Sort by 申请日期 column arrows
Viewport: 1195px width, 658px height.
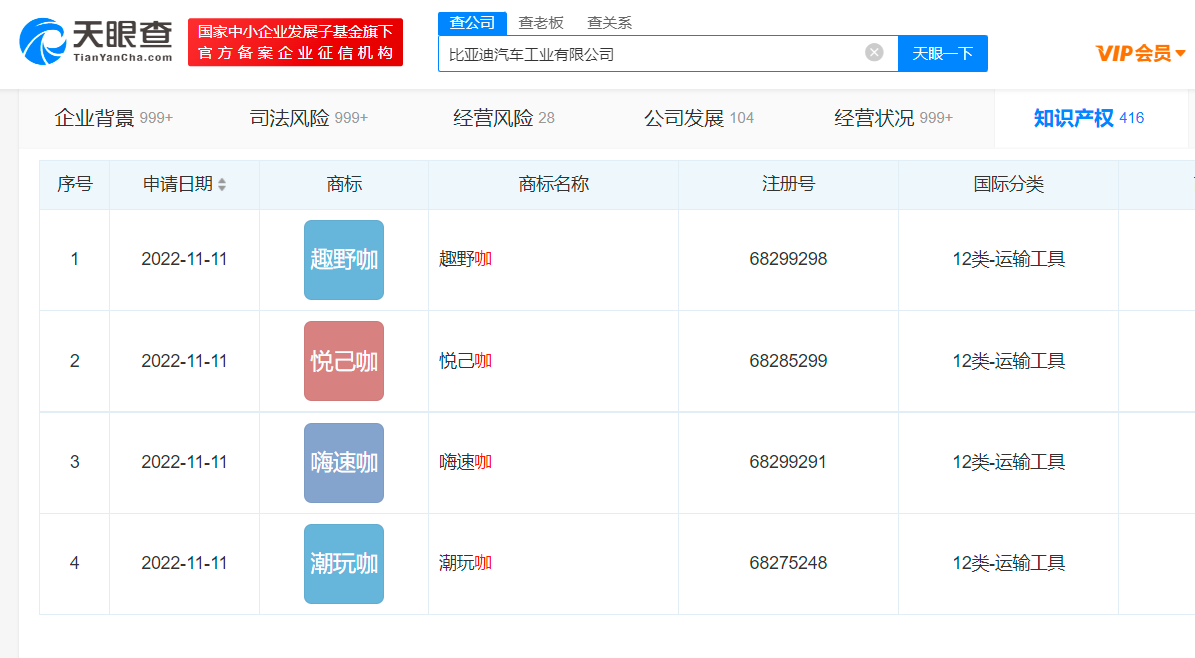coord(222,185)
